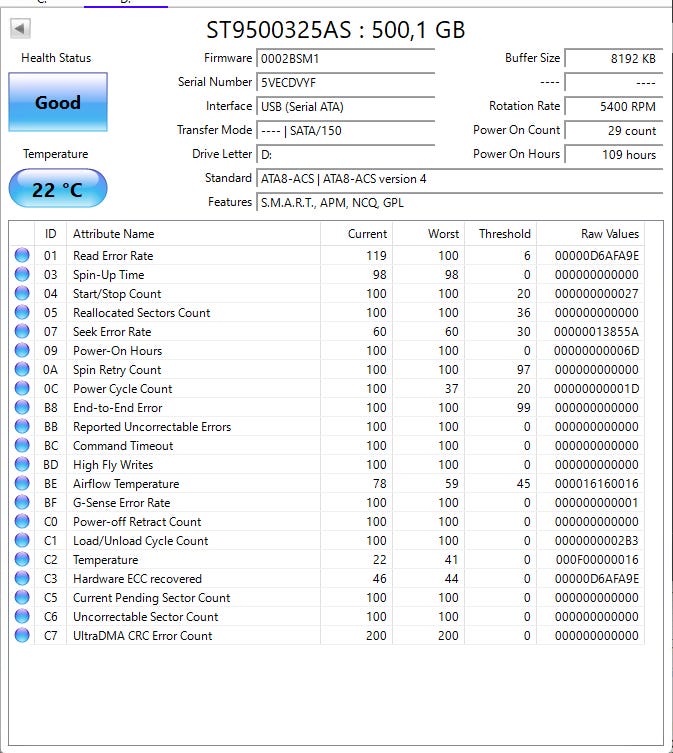This screenshot has width=673, height=753.
Task: Click the Firmware field showing 0002BSM1
Action: click(346, 59)
